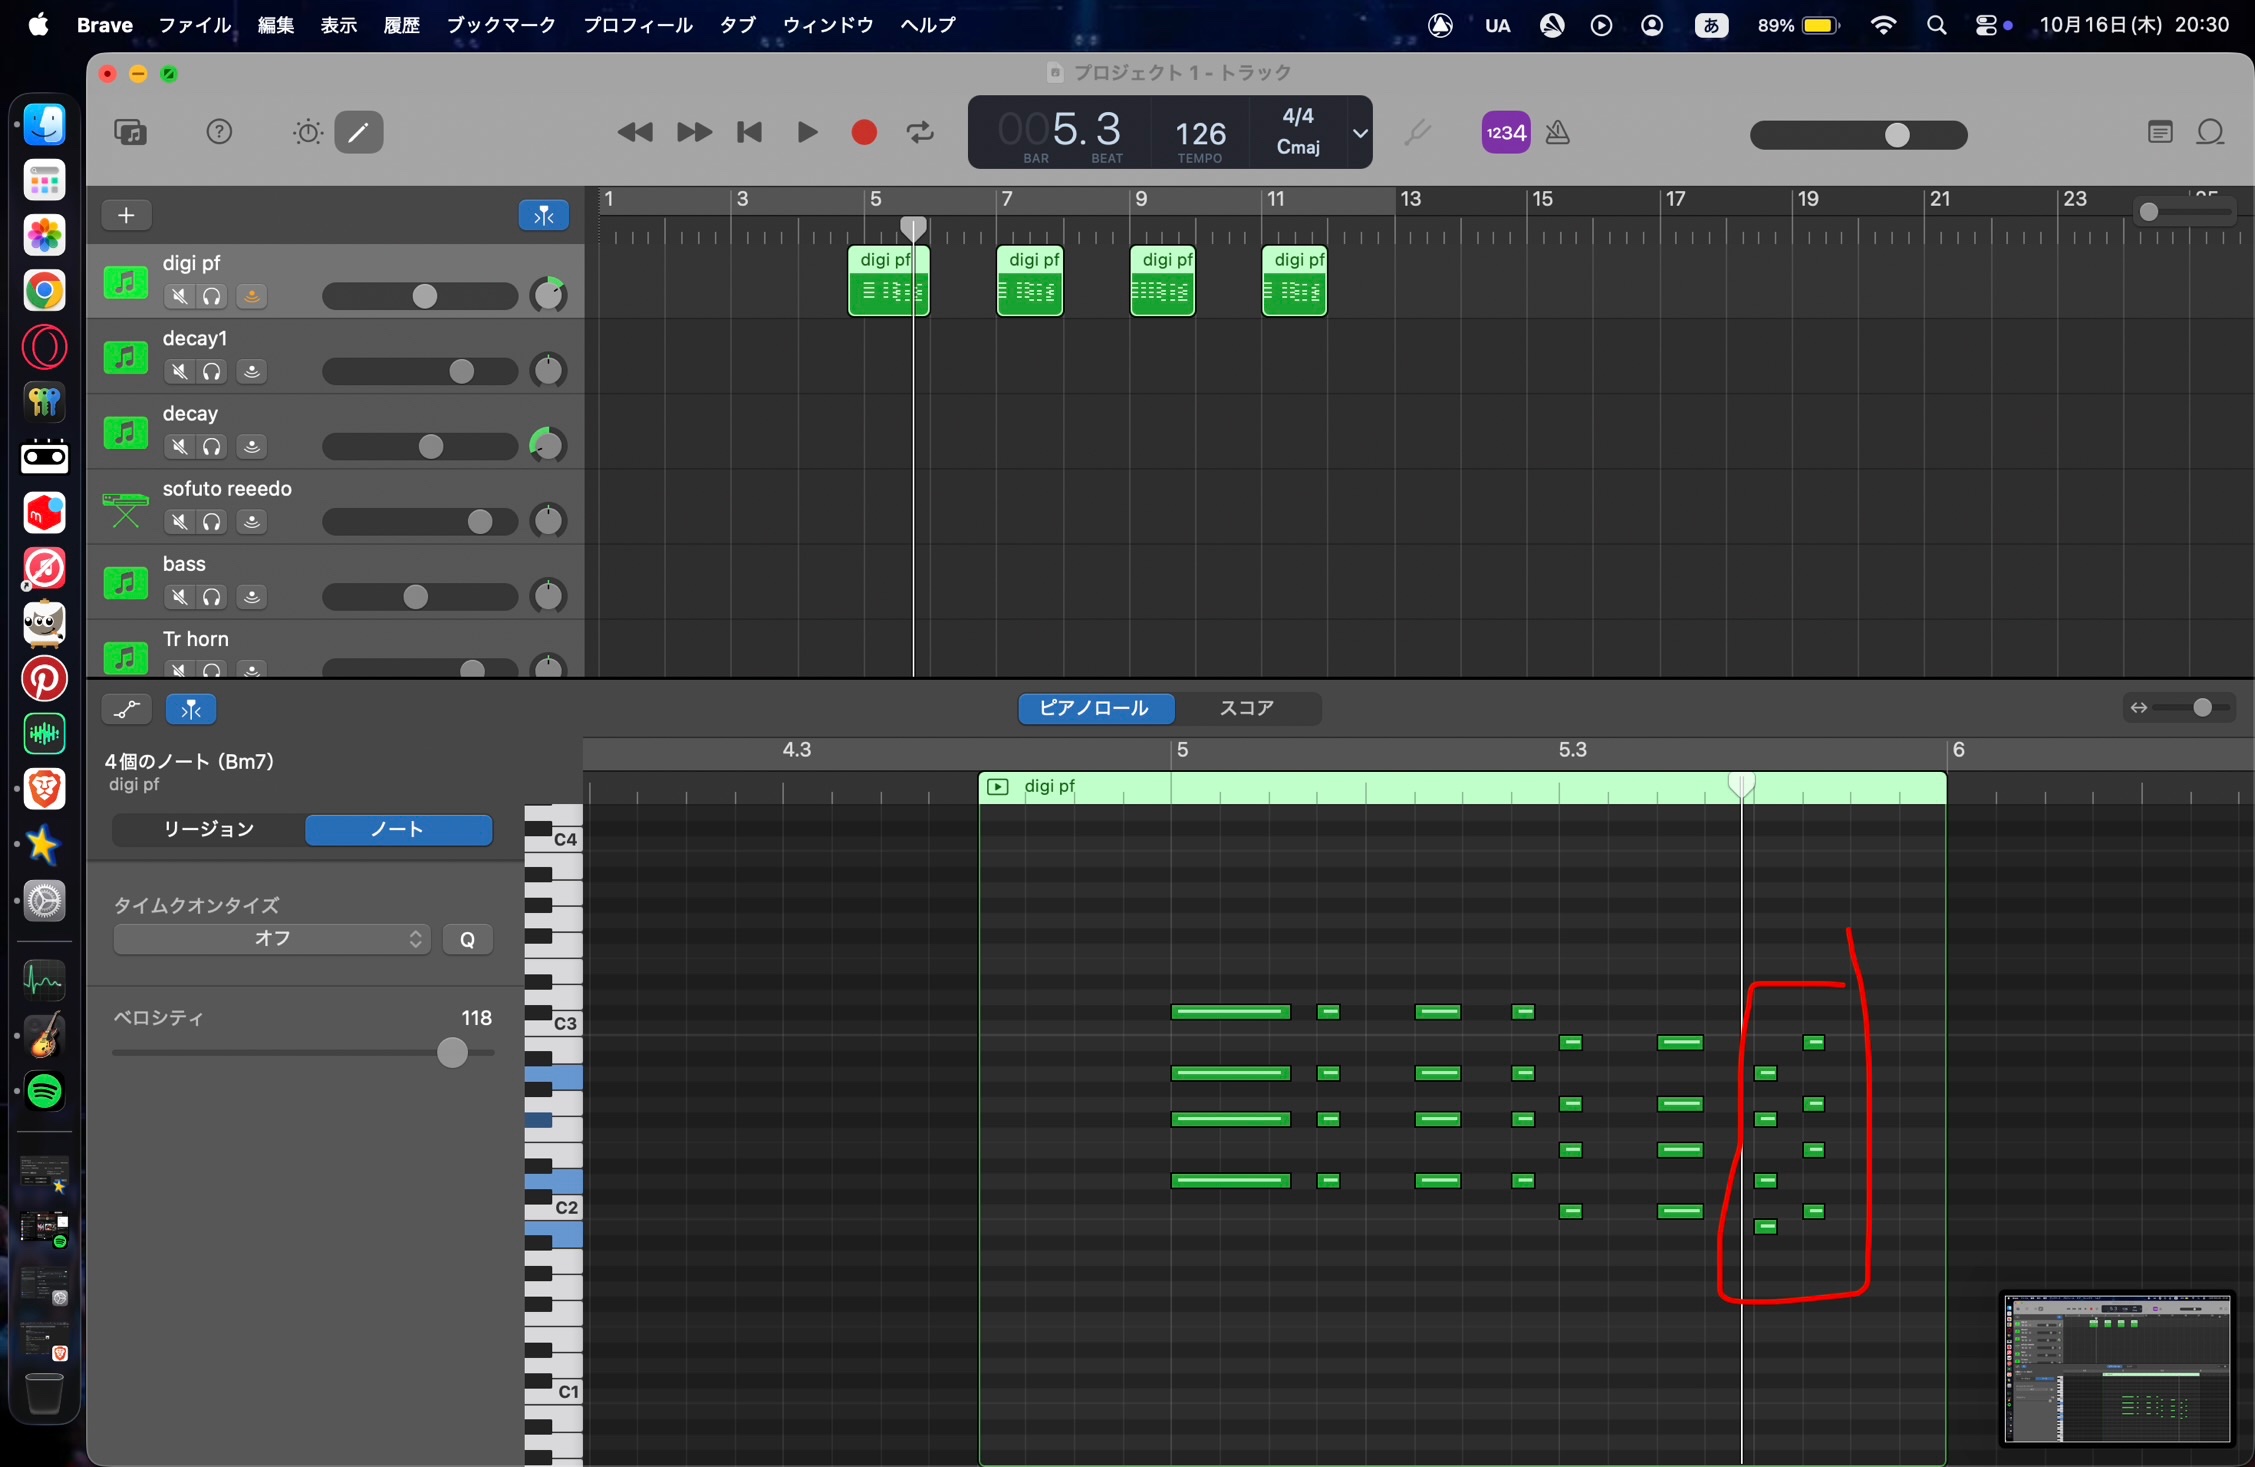Toggle cycle loop mode button
Viewport: 2255px width, 1467px height.
point(920,132)
